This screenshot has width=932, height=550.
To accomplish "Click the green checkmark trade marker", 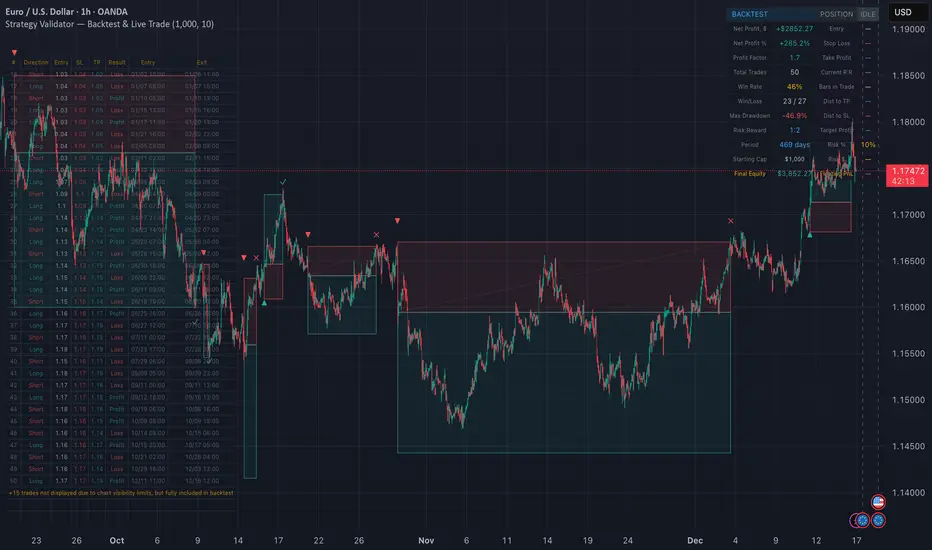I will pos(284,183).
